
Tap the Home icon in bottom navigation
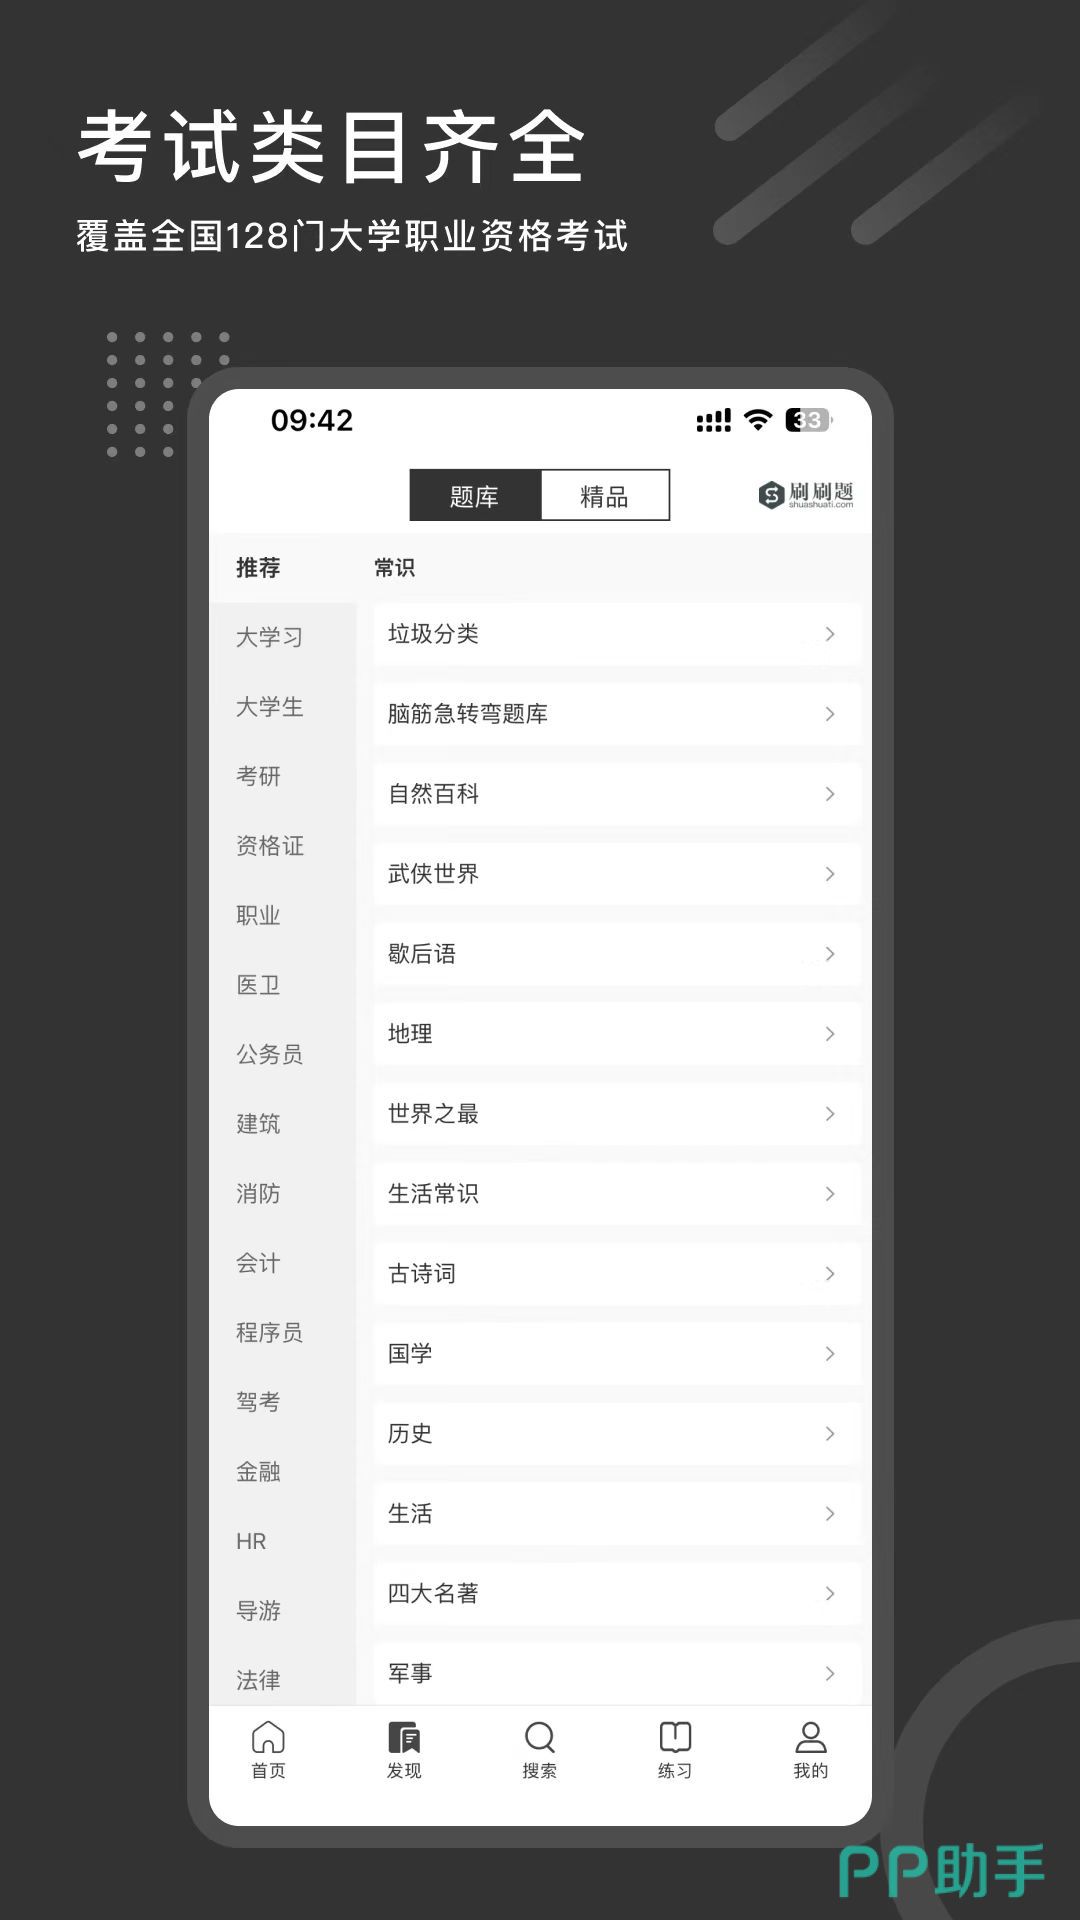click(x=268, y=1739)
